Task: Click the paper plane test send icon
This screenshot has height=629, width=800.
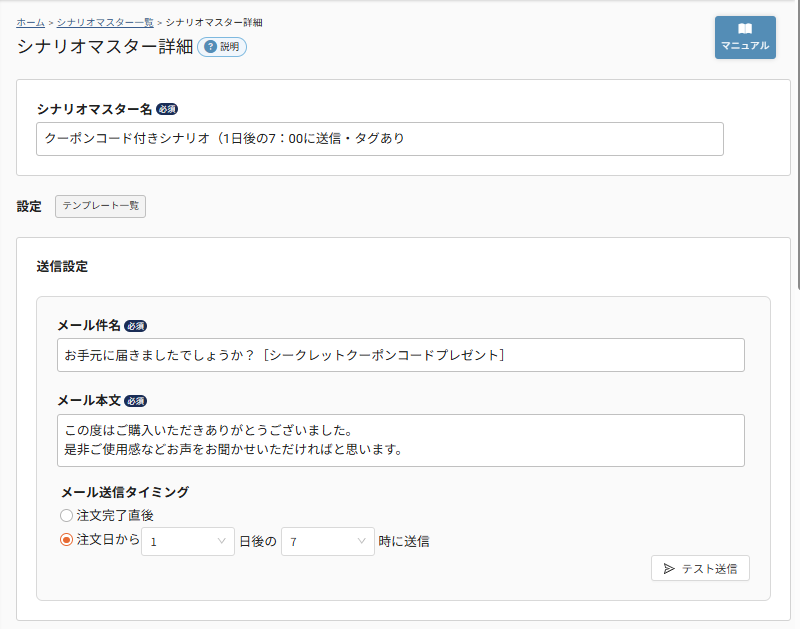Action: (669, 568)
